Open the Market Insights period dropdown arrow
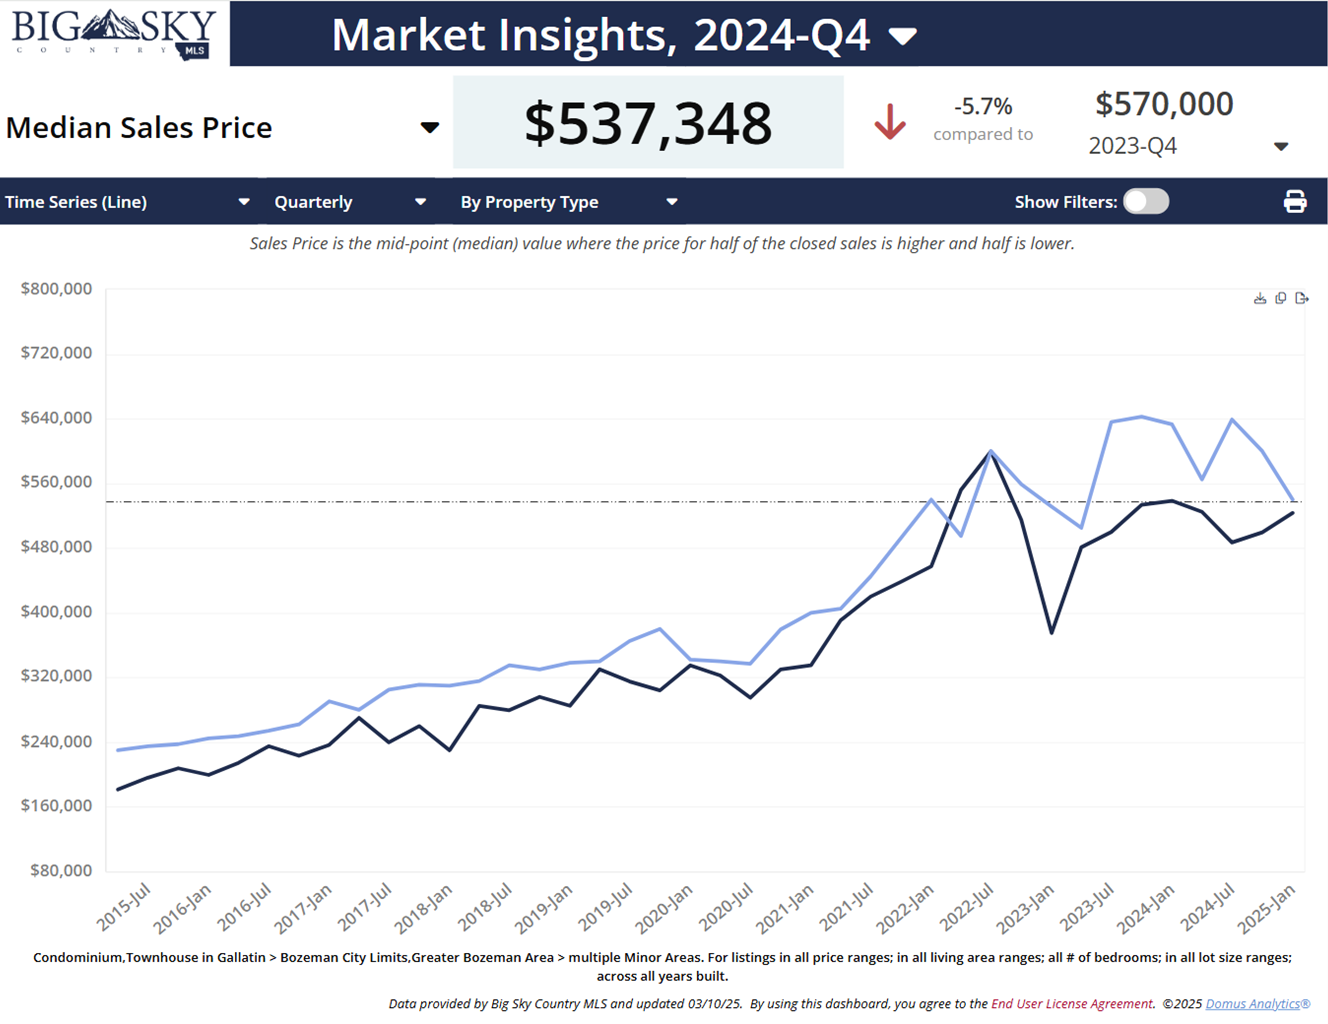The image size is (1328, 1024). (x=902, y=37)
